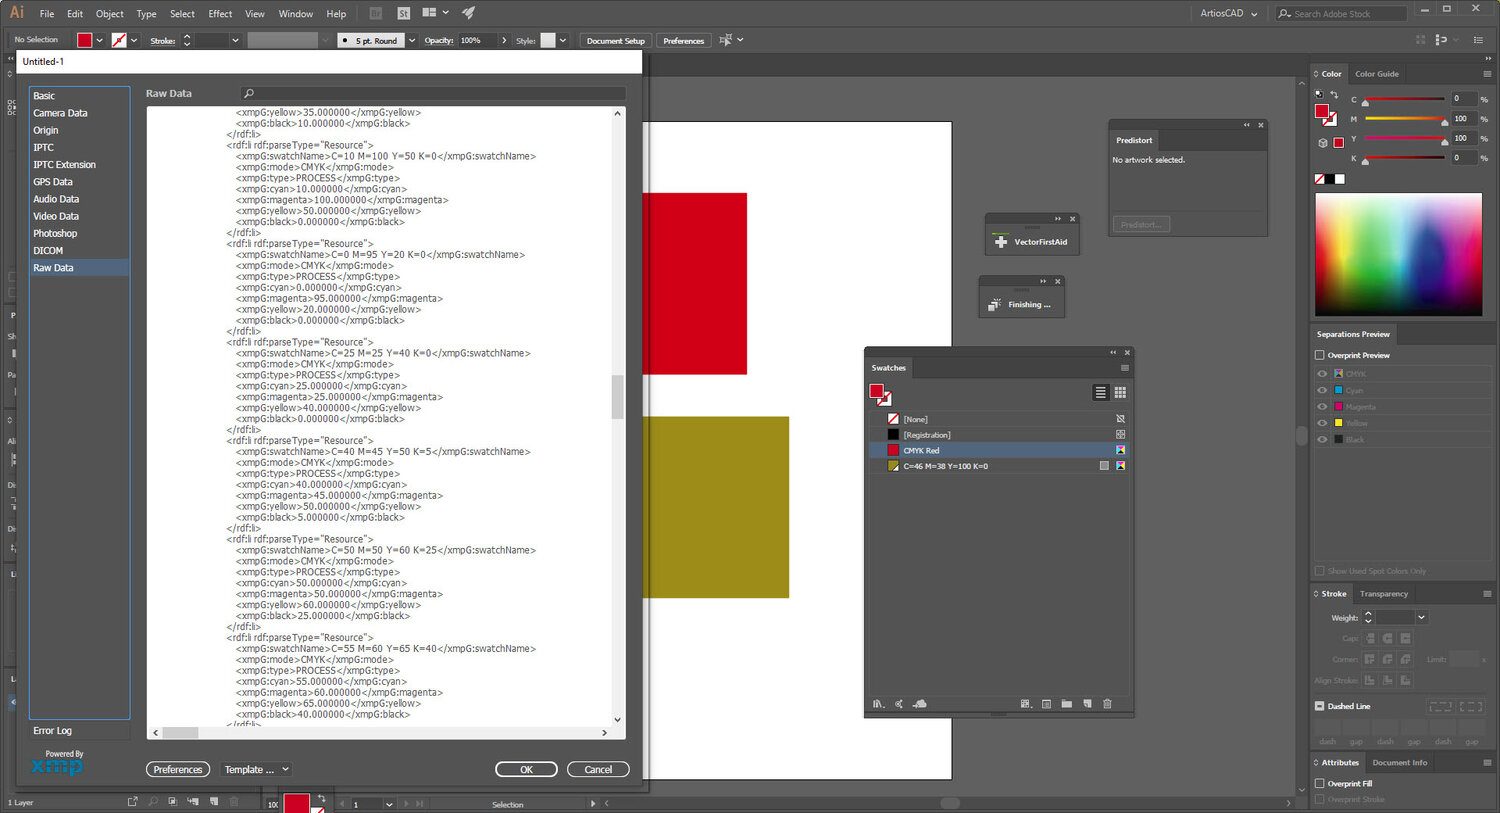Open the Bridge (Br) icon
1500x813 pixels.
376,13
